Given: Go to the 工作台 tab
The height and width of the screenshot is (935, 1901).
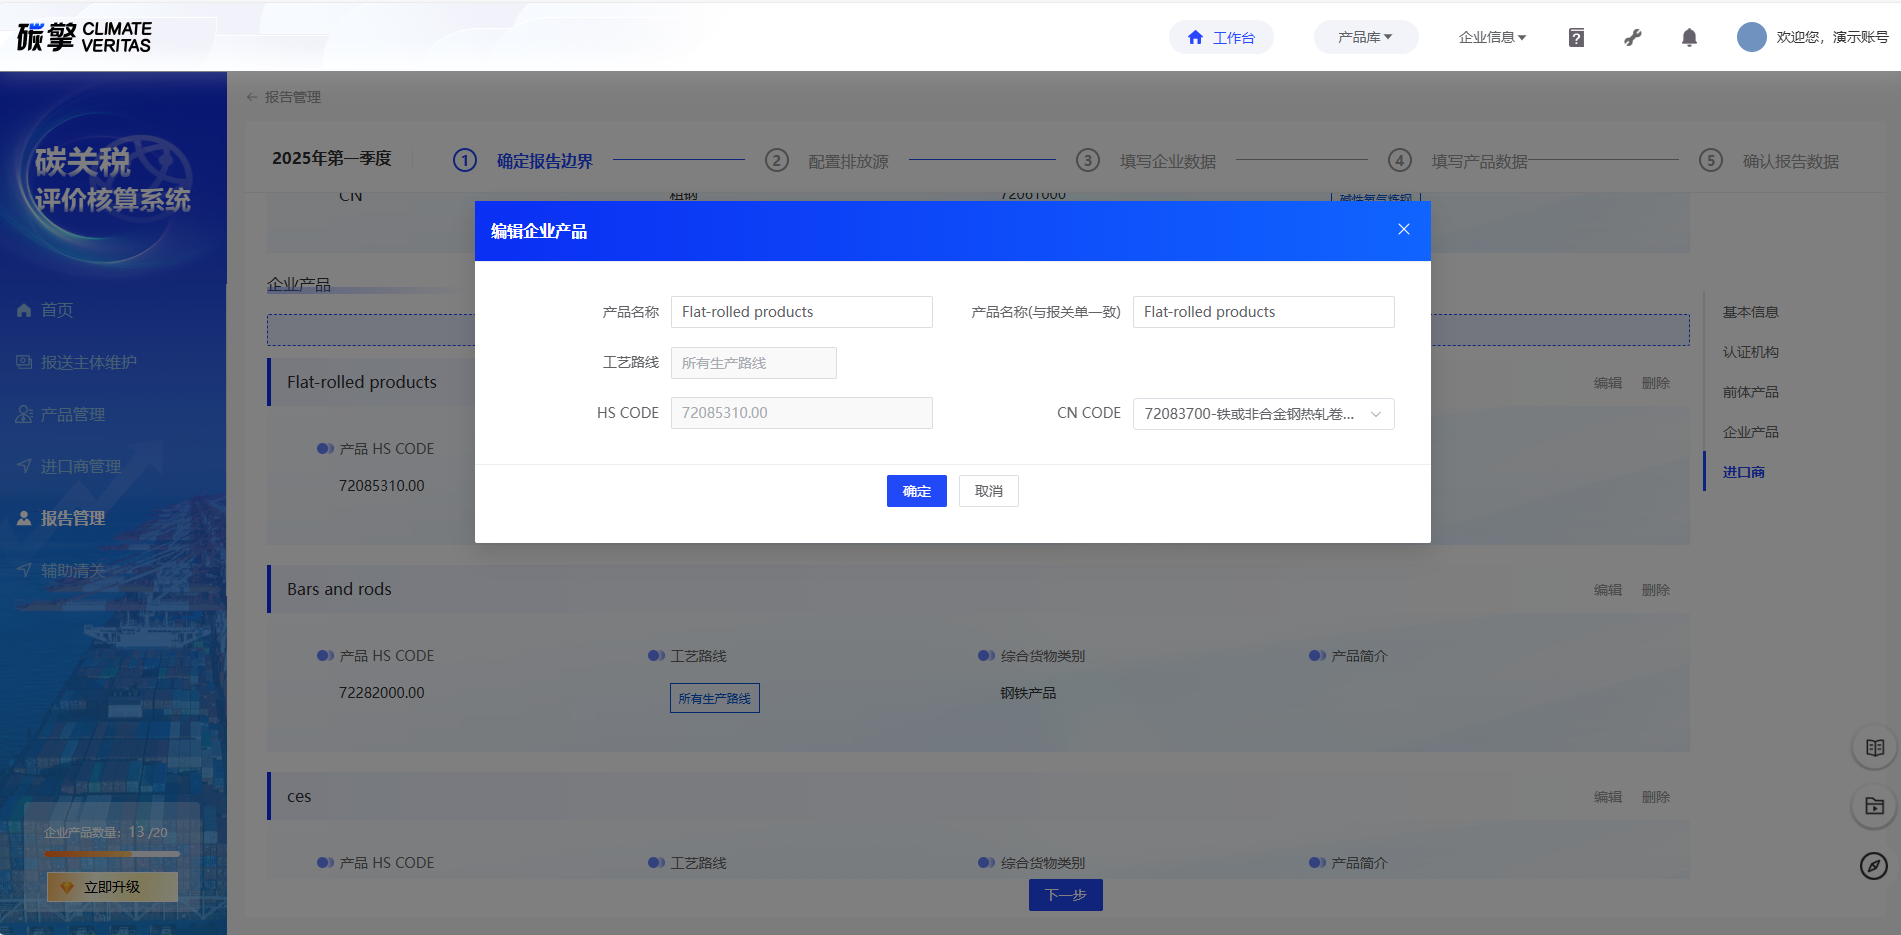Looking at the screenshot, I should pos(1221,37).
